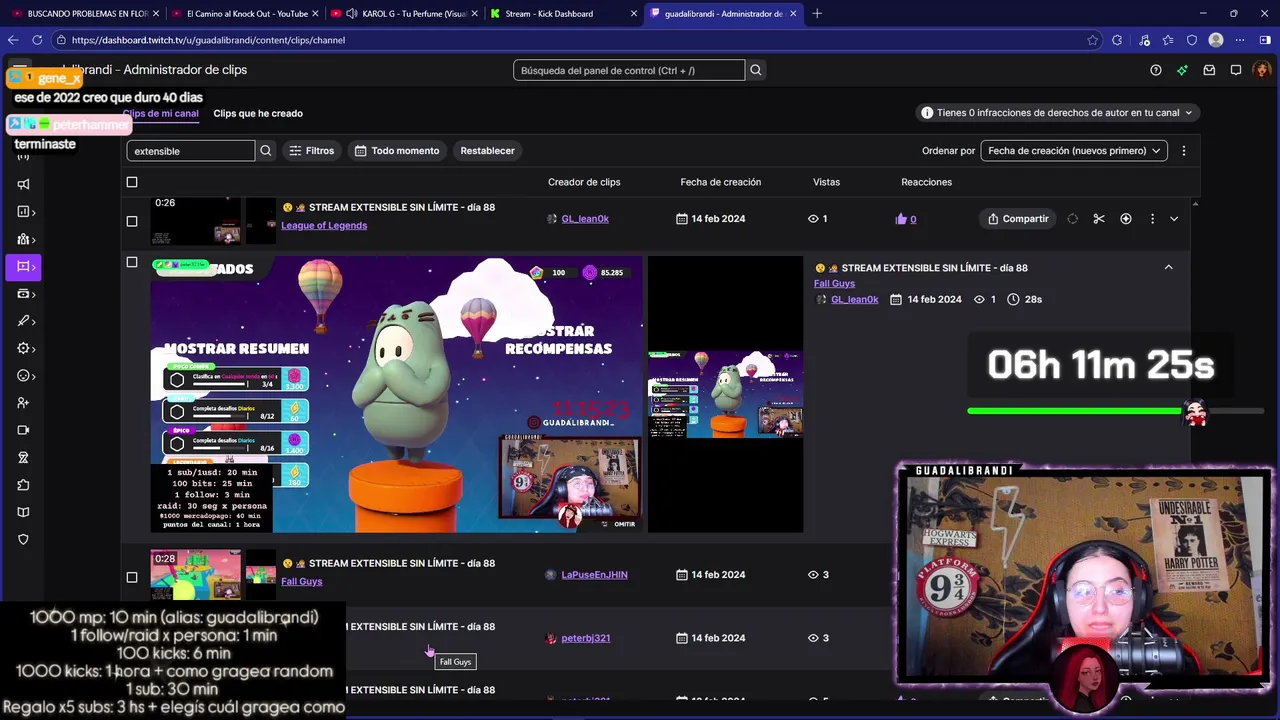Open the add-user sidebar icon

click(x=23, y=403)
